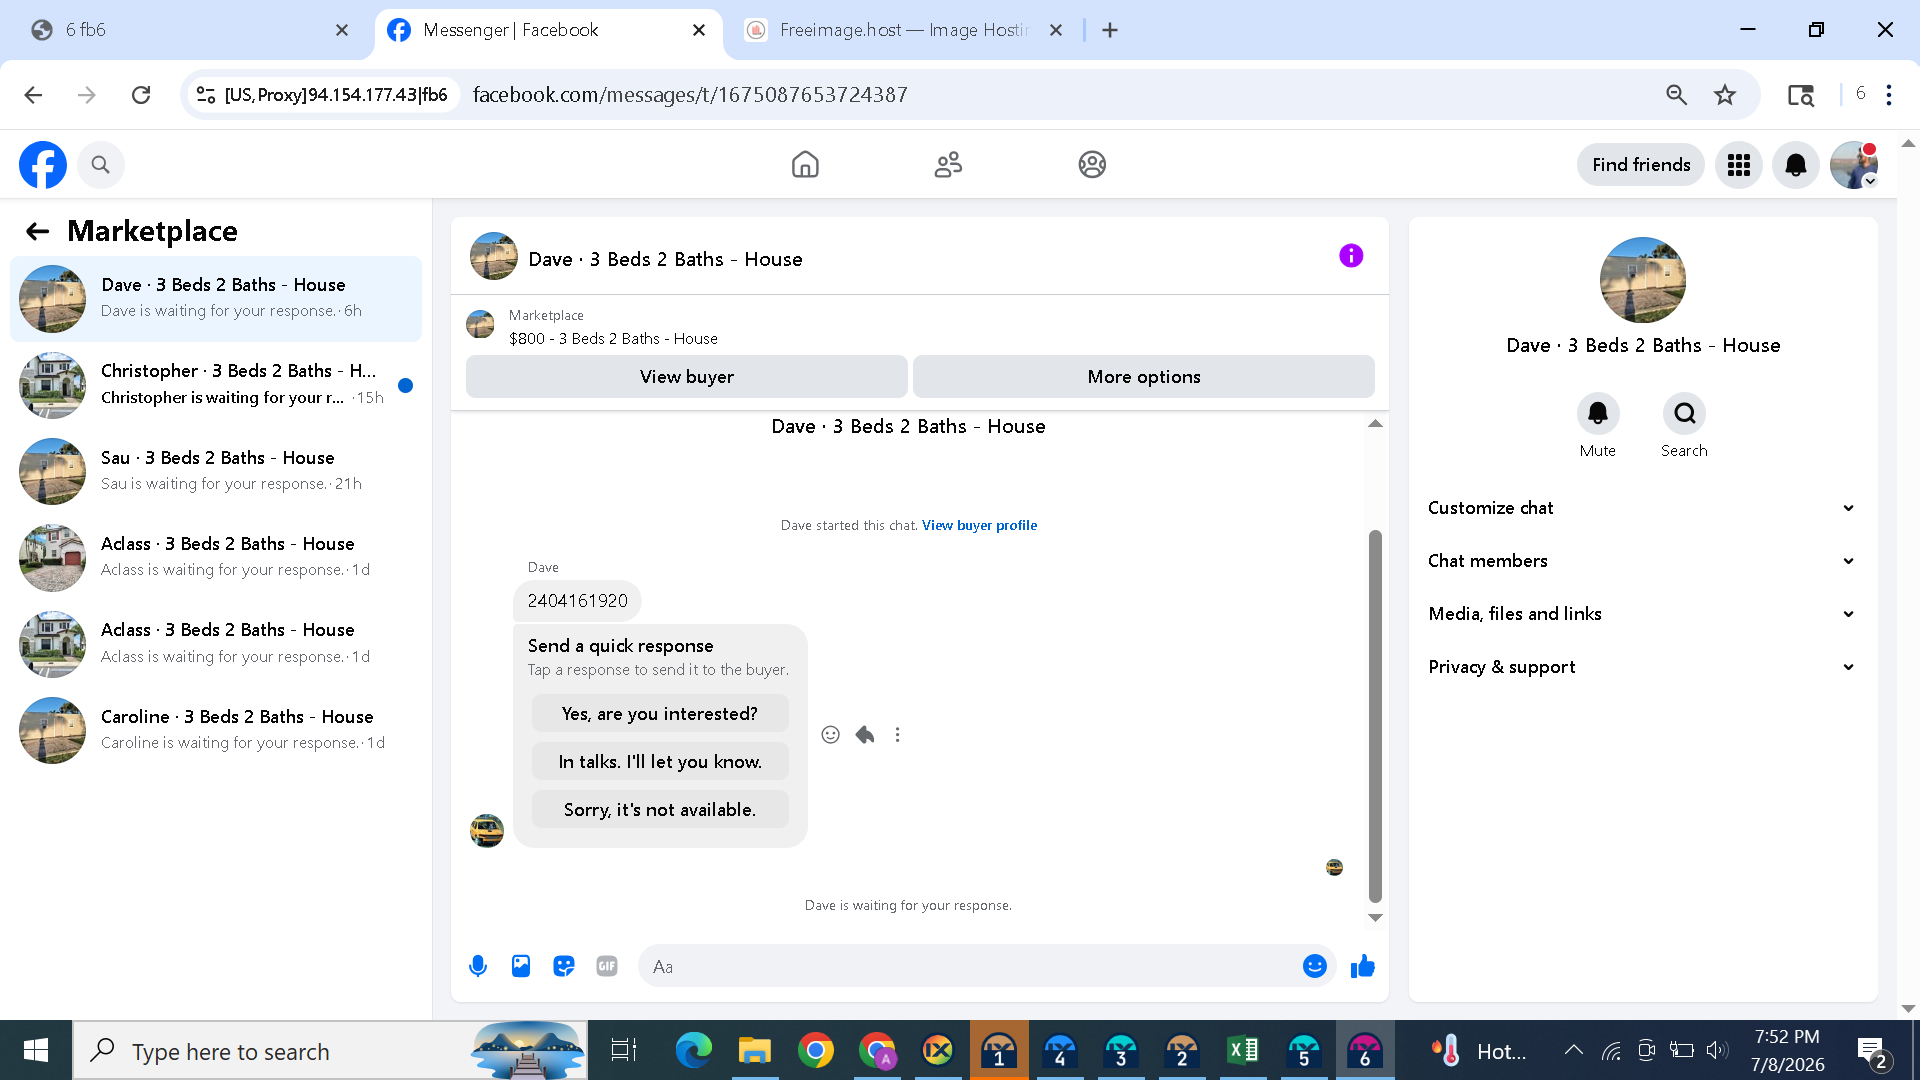Navigate back in the browser

(x=33, y=95)
